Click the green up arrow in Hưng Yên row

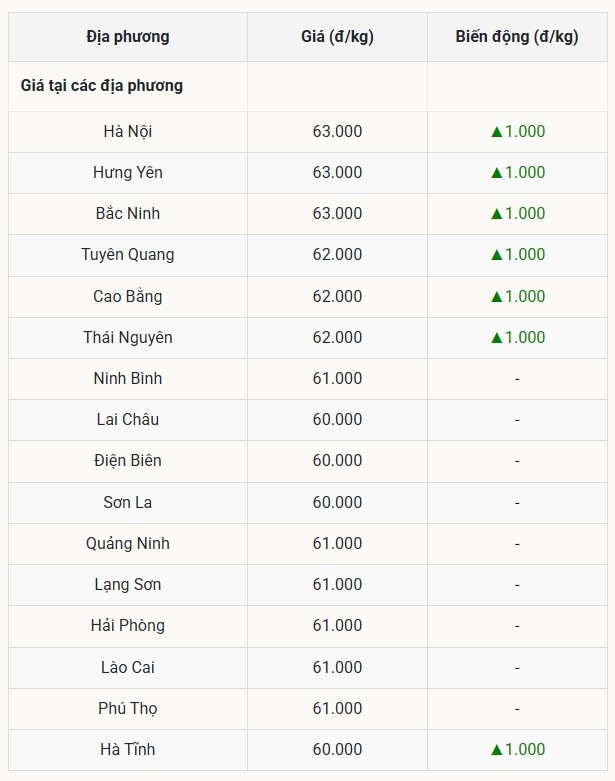[x=495, y=173]
